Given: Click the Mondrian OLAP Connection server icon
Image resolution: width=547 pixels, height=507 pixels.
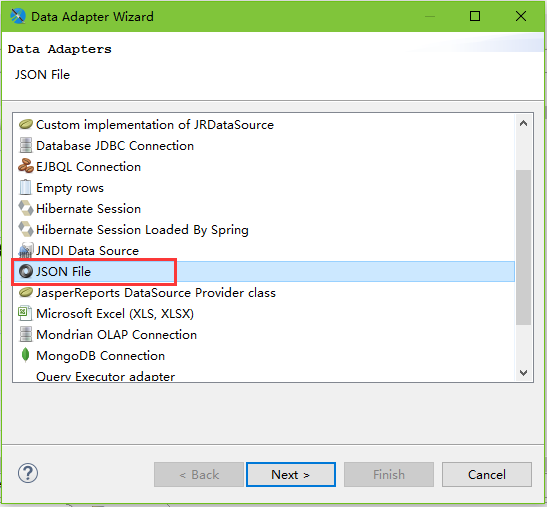Looking at the screenshot, I should pos(25,334).
